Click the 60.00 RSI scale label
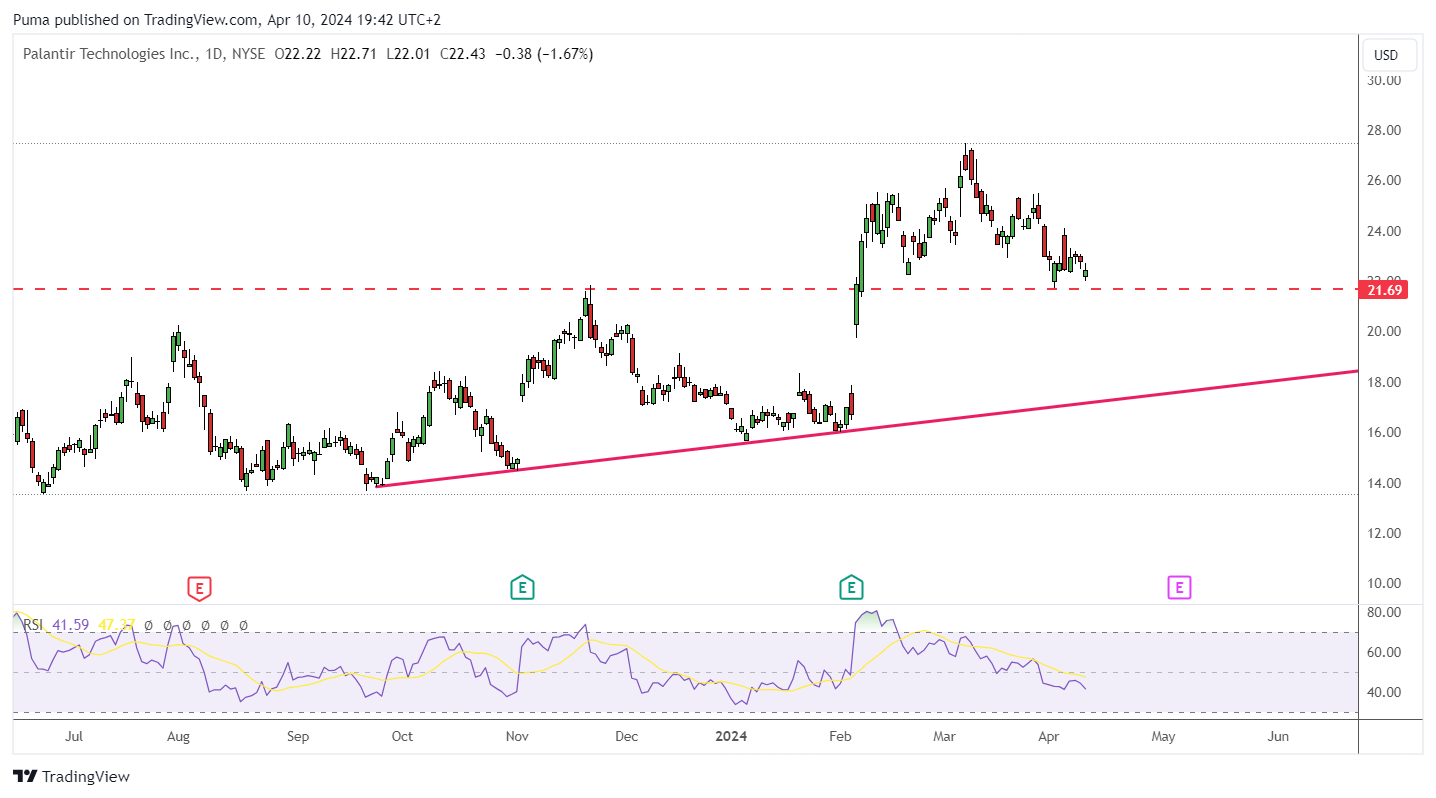The image size is (1436, 798). pyautogui.click(x=1384, y=652)
